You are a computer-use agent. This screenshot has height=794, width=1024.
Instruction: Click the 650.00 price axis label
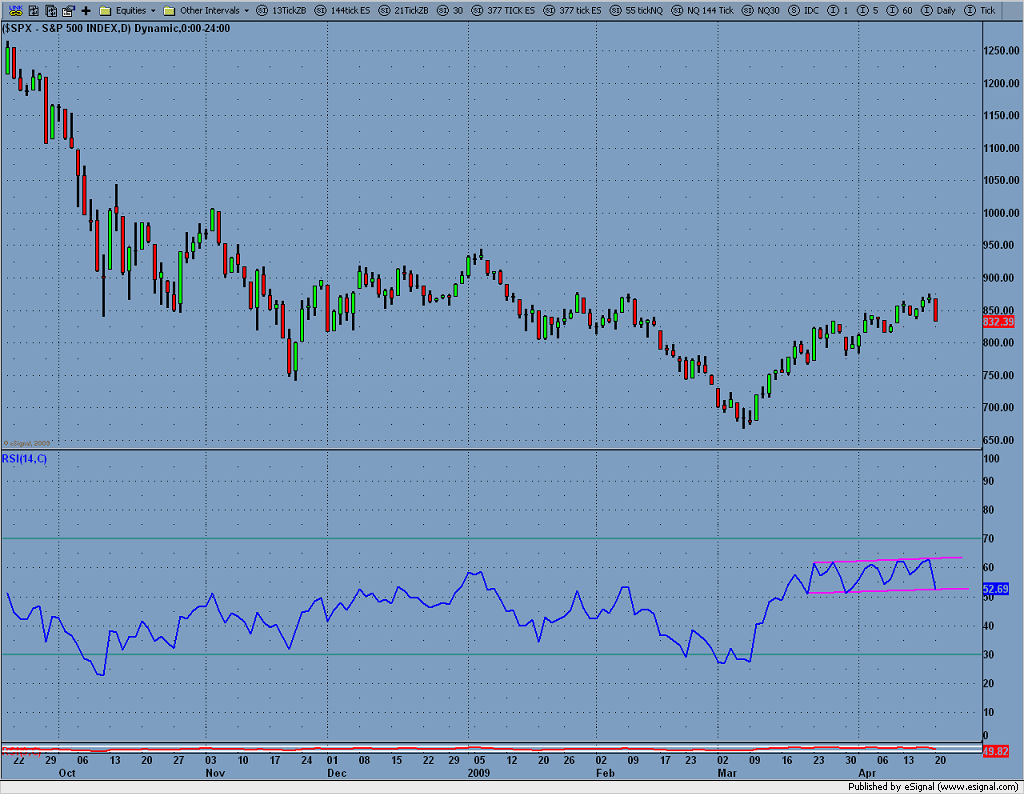pos(1001,440)
